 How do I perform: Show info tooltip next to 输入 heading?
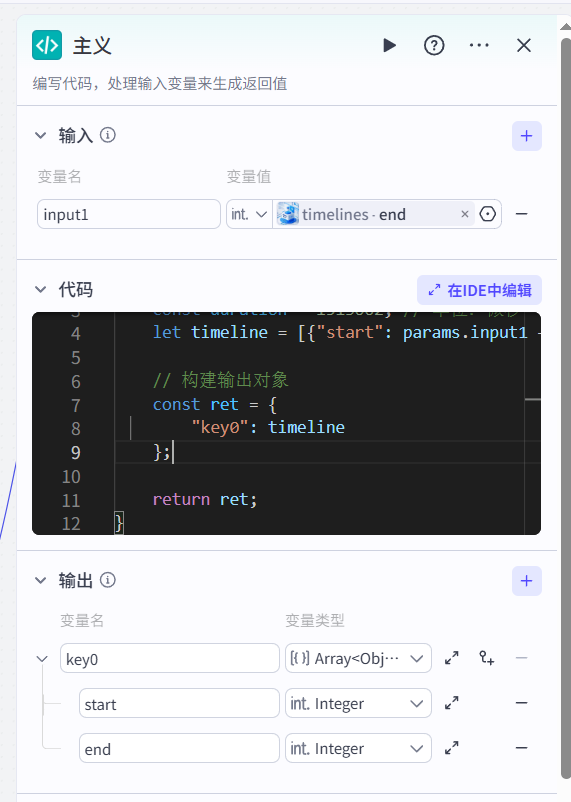[107, 135]
